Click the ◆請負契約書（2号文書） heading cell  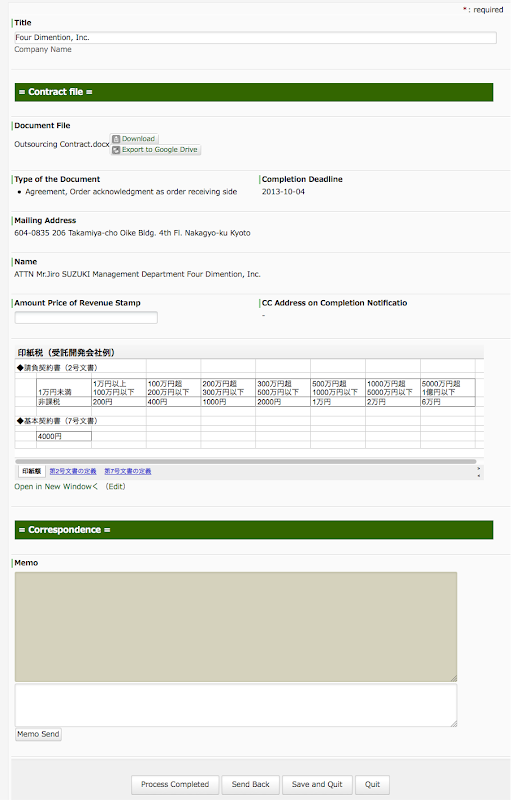pyautogui.click(x=57, y=368)
